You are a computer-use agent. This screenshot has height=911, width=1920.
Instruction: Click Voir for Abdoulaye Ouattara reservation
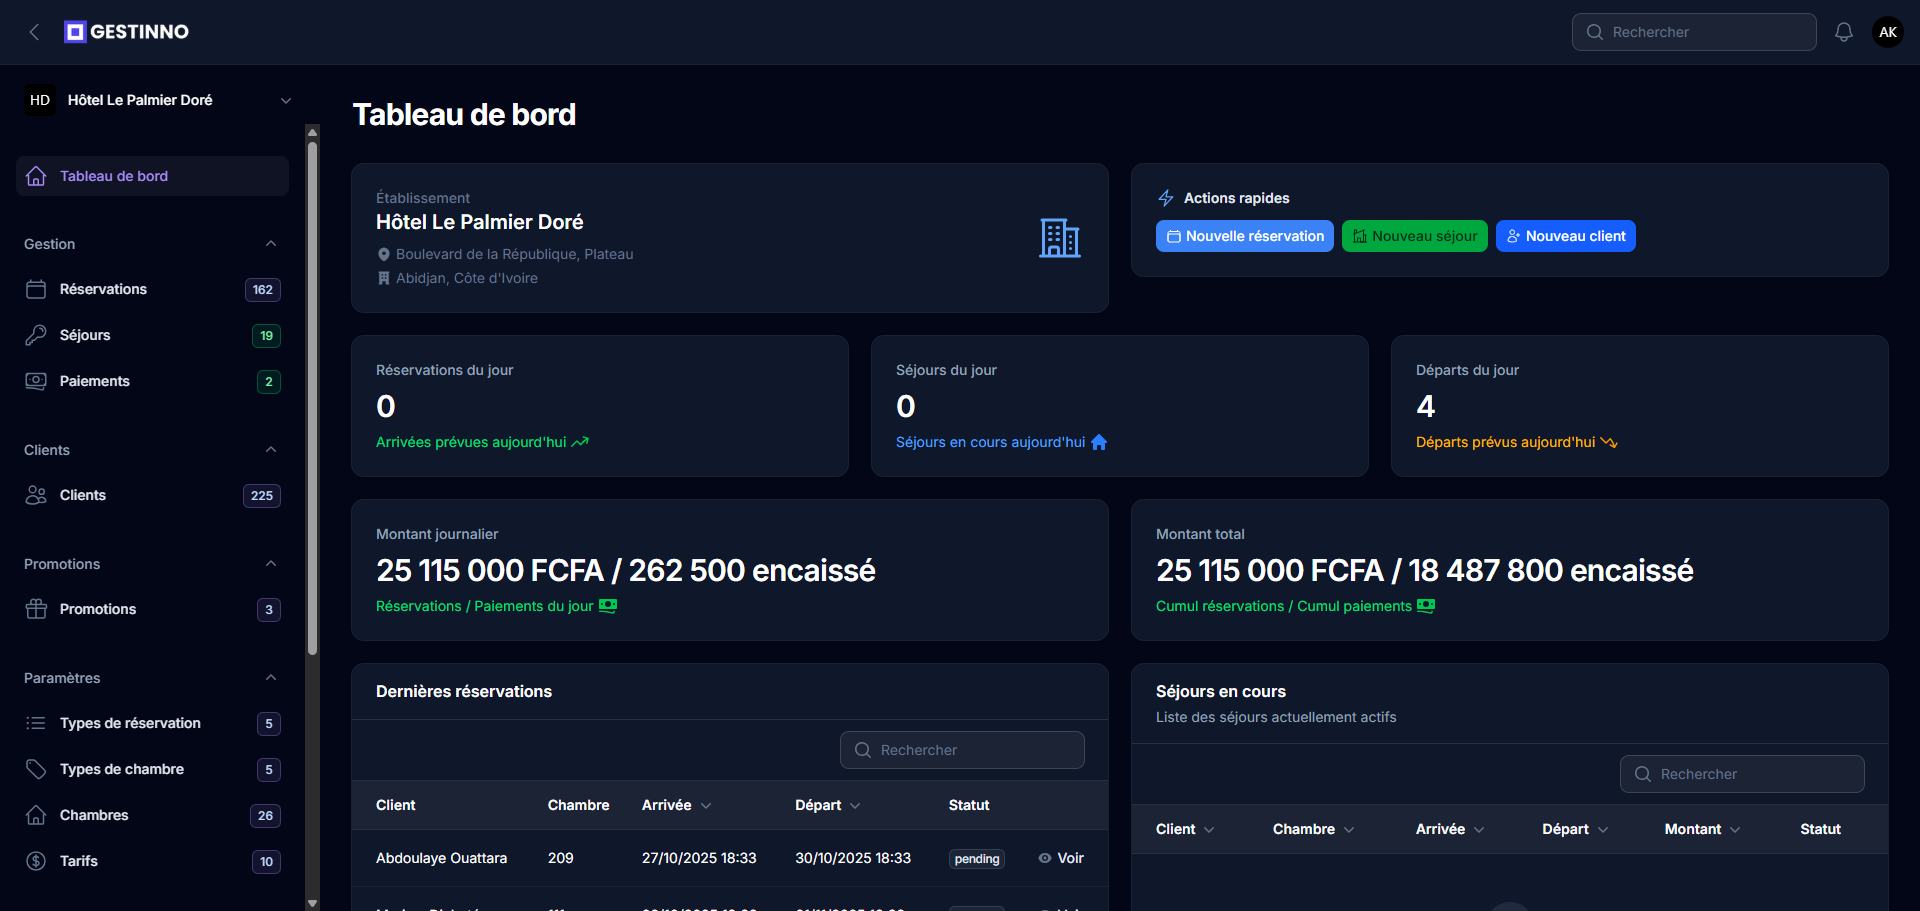(1061, 858)
